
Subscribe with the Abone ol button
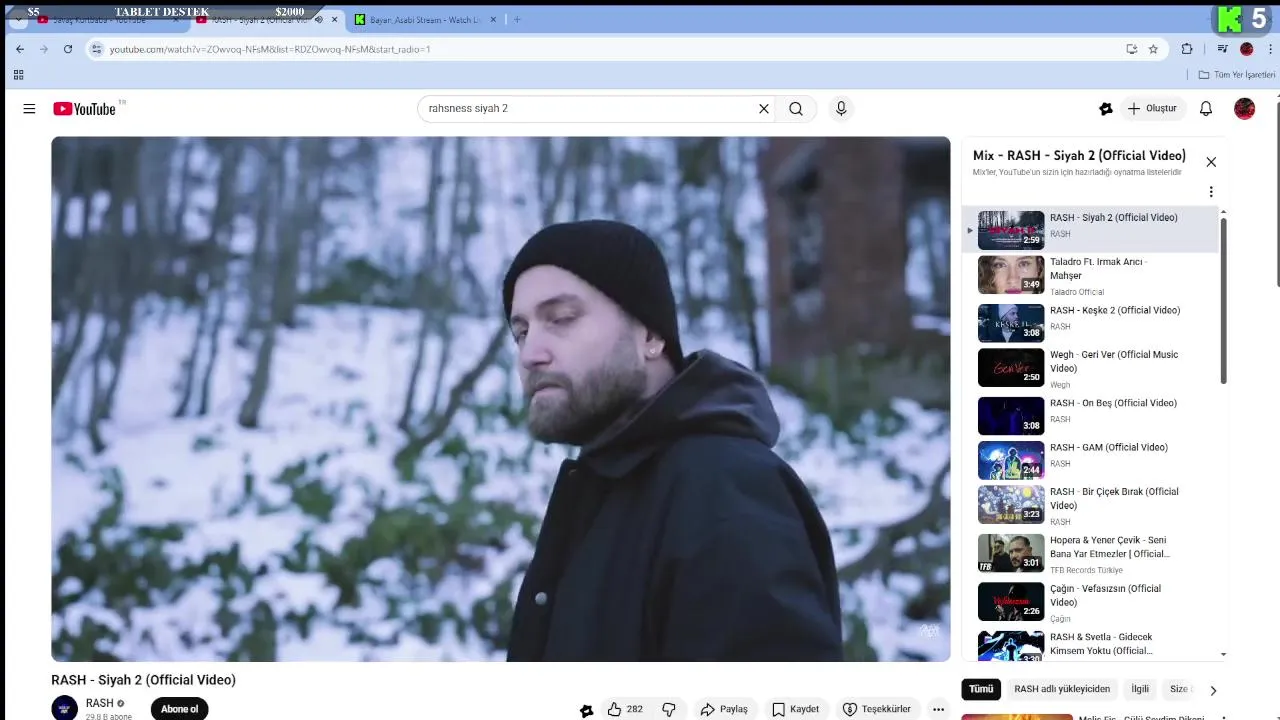180,709
